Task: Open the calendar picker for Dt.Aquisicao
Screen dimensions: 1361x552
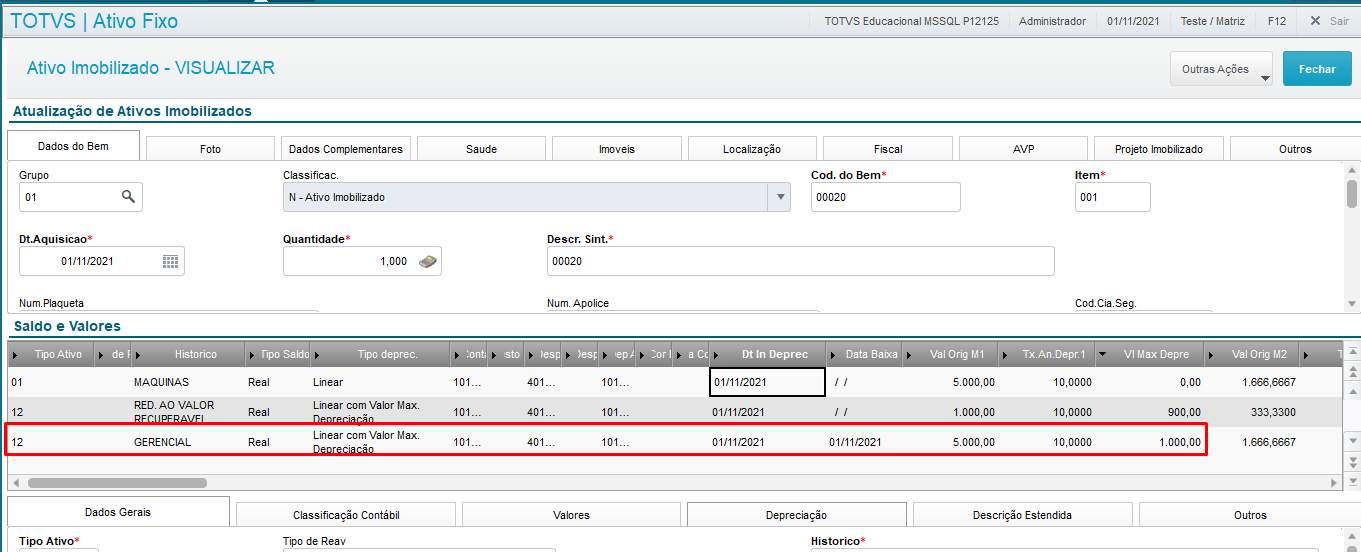Action: 170,261
